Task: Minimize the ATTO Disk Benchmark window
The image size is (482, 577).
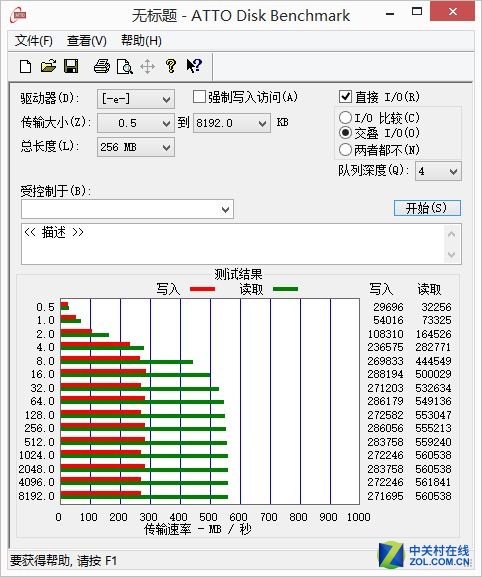Action: click(x=390, y=14)
